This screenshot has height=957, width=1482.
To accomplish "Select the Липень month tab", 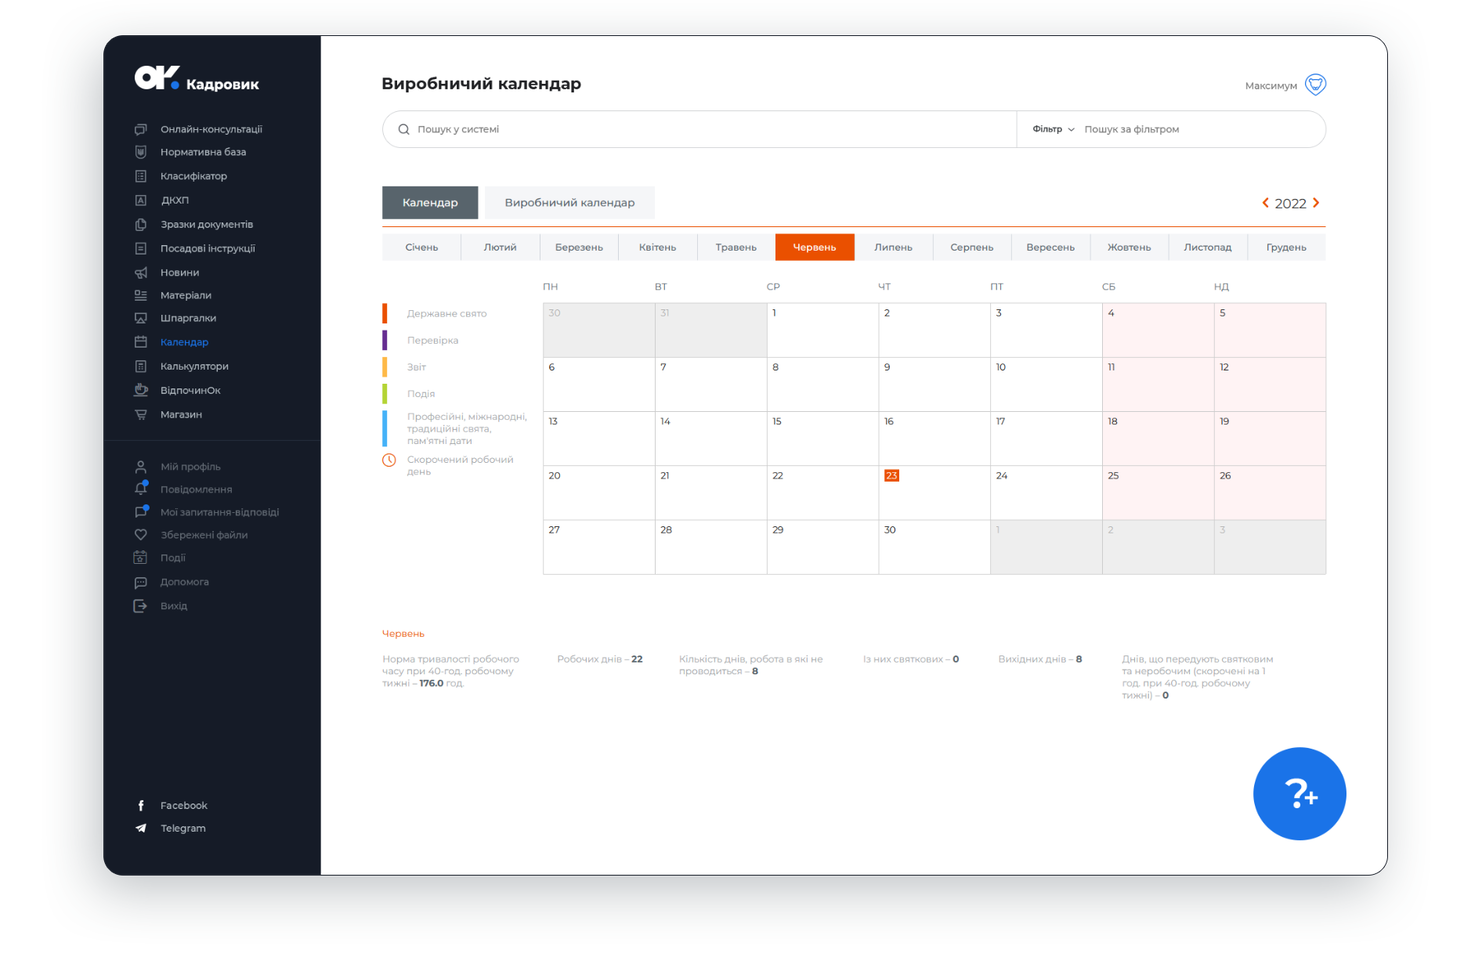I will [x=893, y=247].
